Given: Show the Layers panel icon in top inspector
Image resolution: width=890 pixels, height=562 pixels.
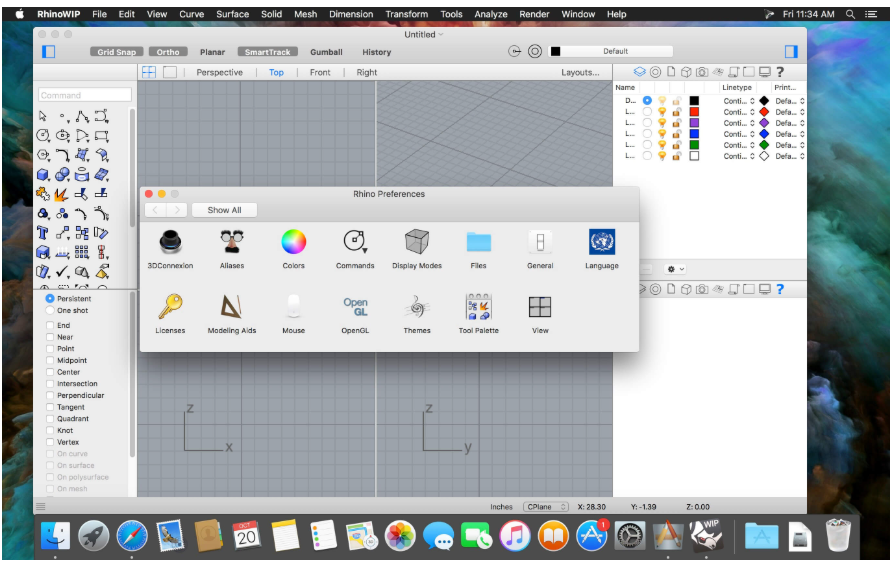Looking at the screenshot, I should pyautogui.click(x=640, y=72).
